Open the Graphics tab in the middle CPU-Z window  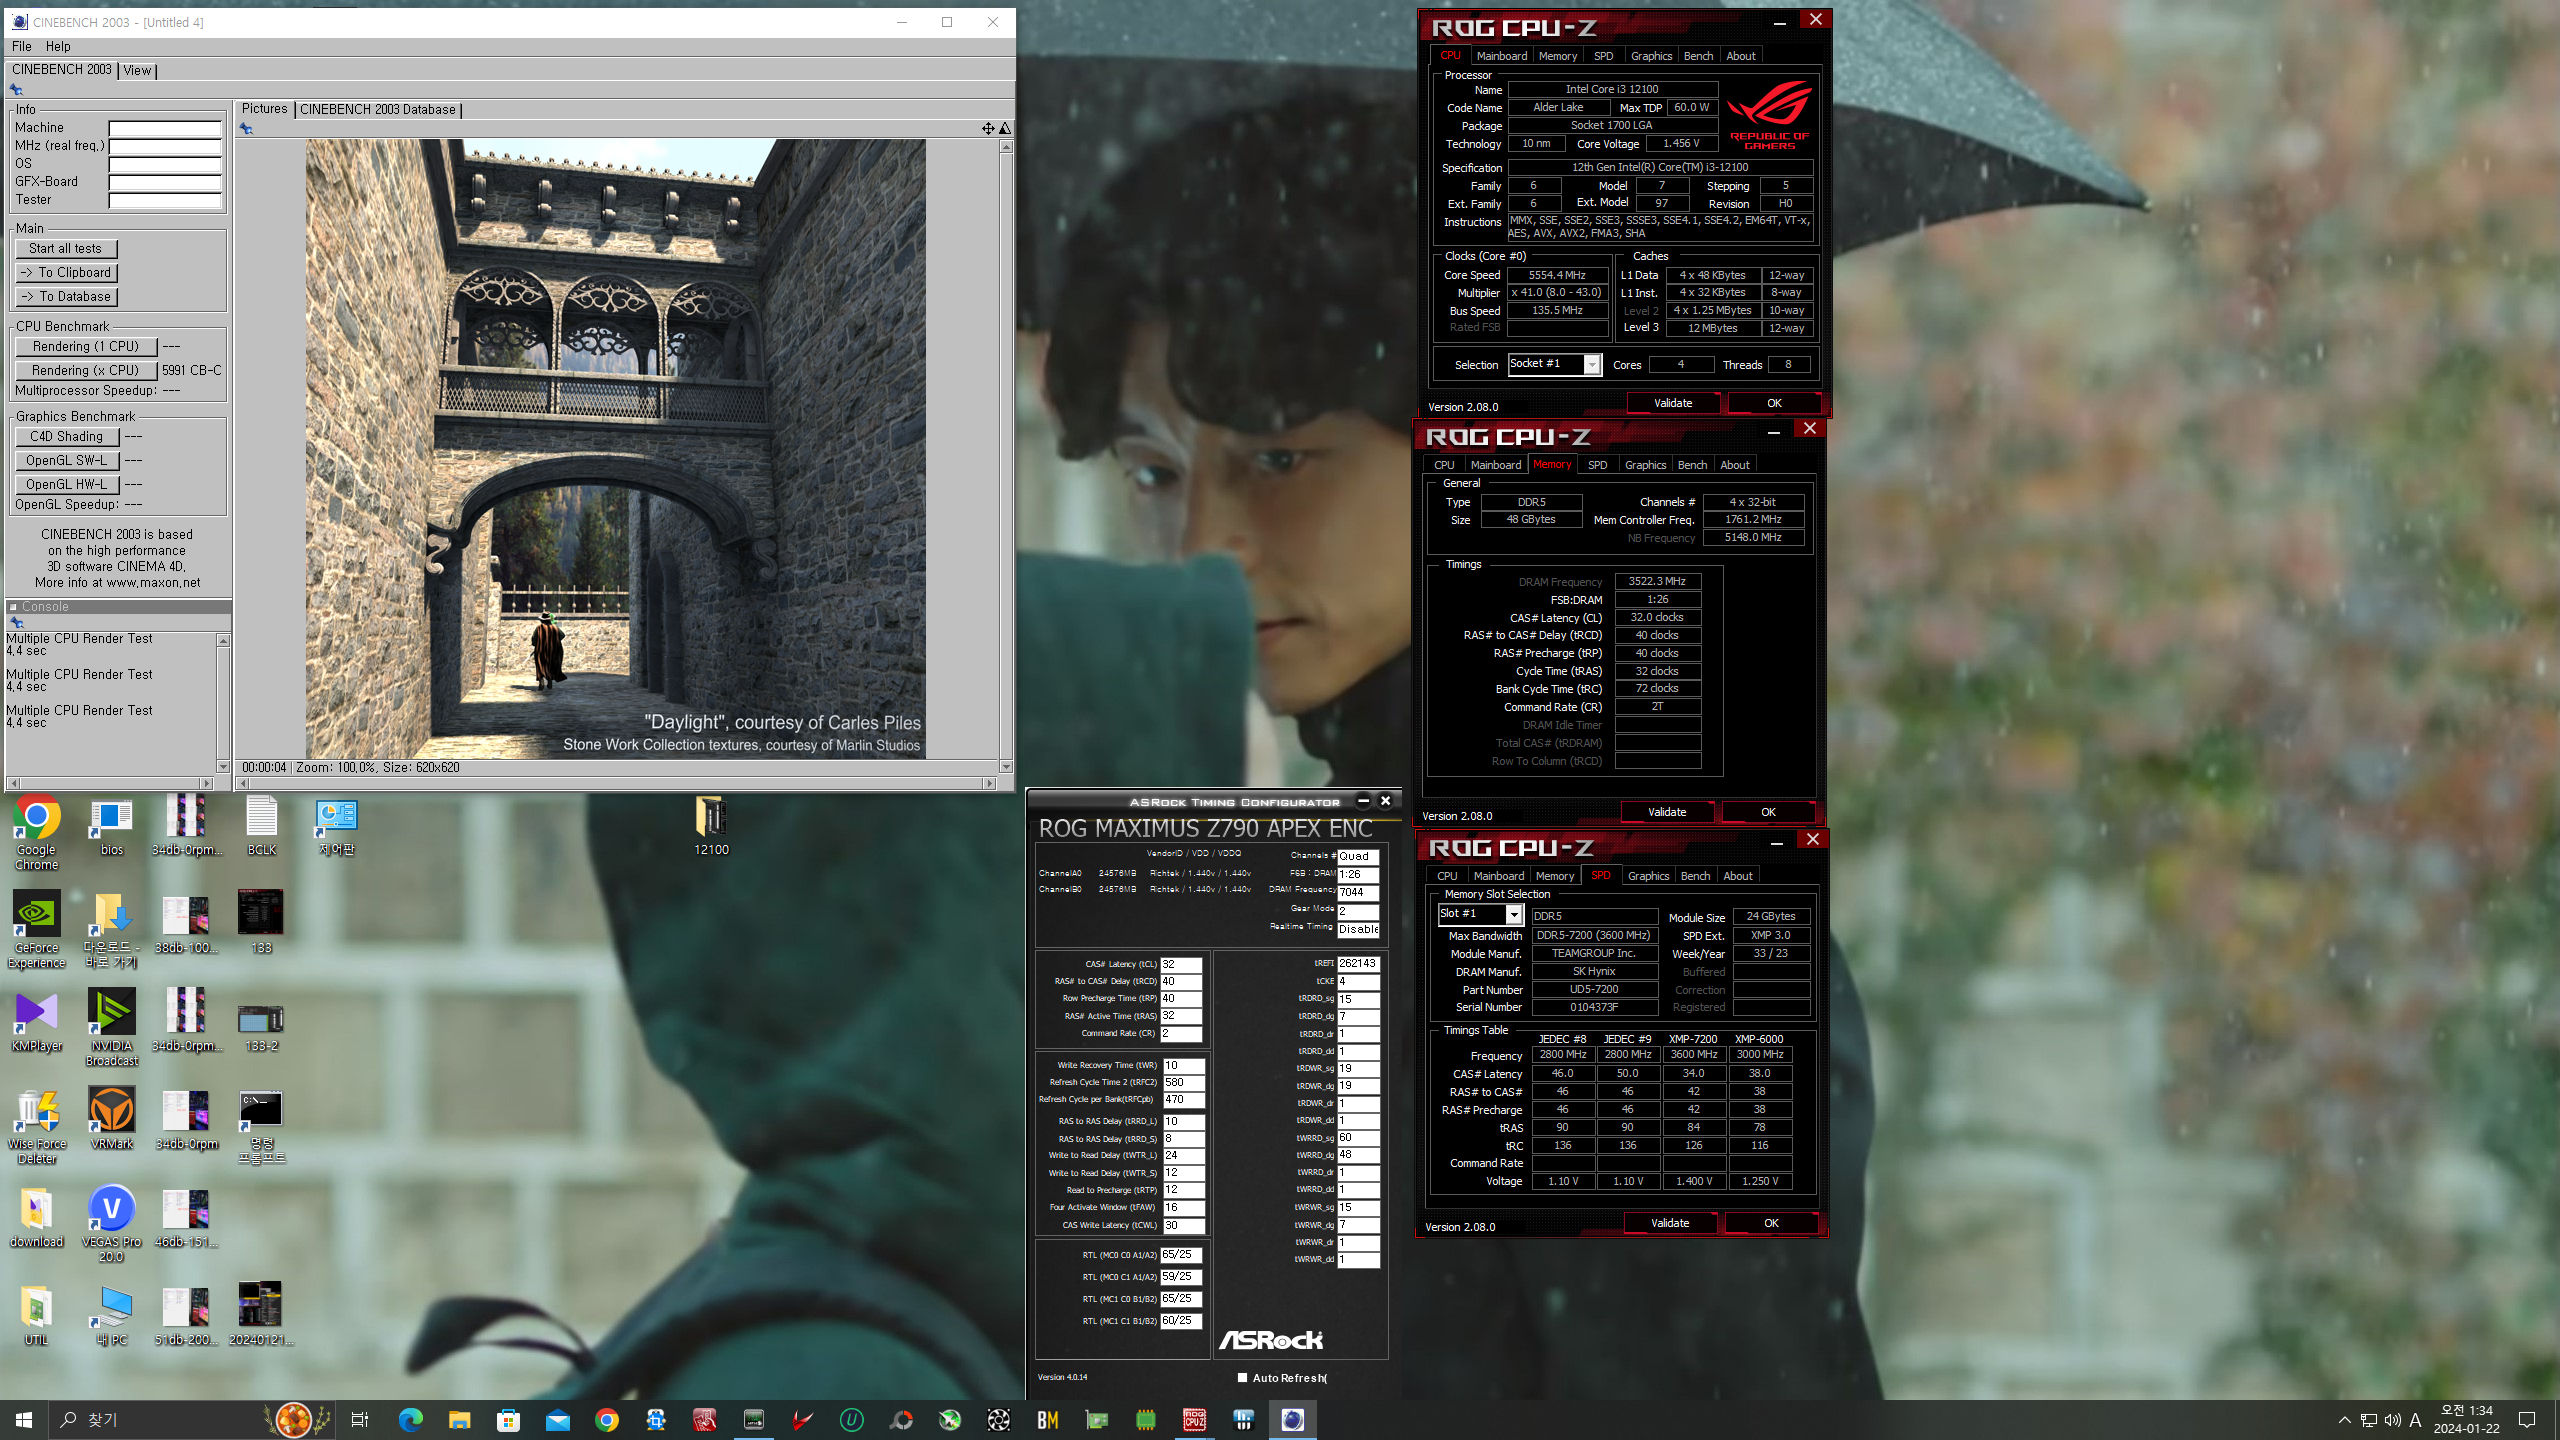coord(1645,465)
